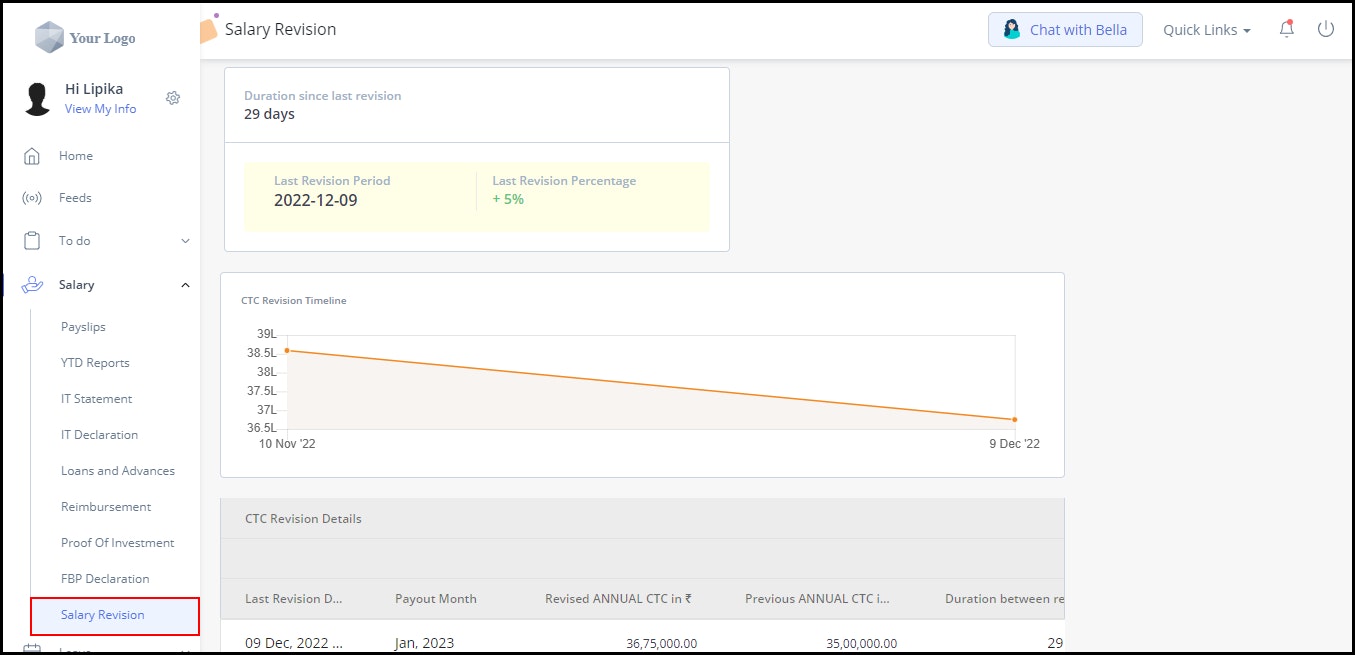
Task: Select the Salary Revision menu item
Action: point(103,615)
